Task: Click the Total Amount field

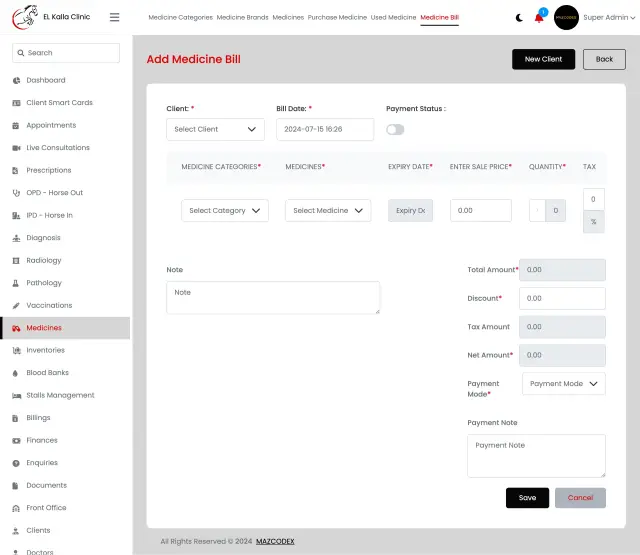Action: (562, 270)
